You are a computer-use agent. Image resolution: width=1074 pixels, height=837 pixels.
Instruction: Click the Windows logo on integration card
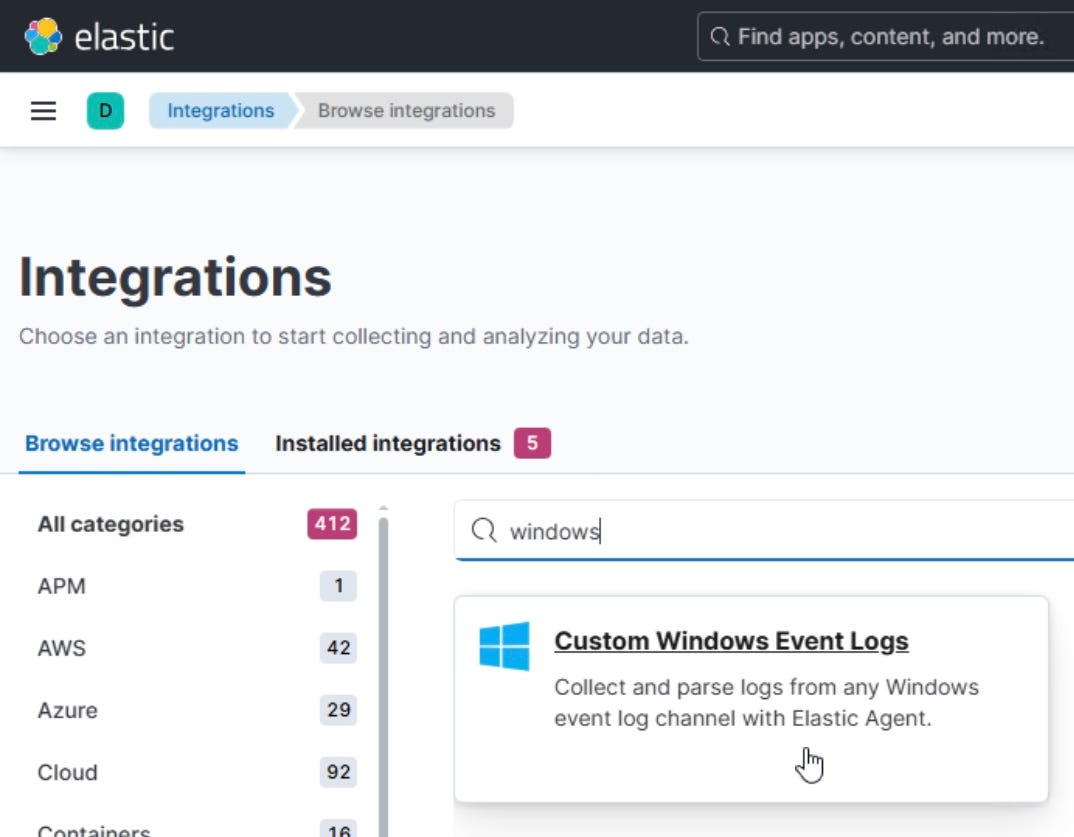pyautogui.click(x=504, y=646)
